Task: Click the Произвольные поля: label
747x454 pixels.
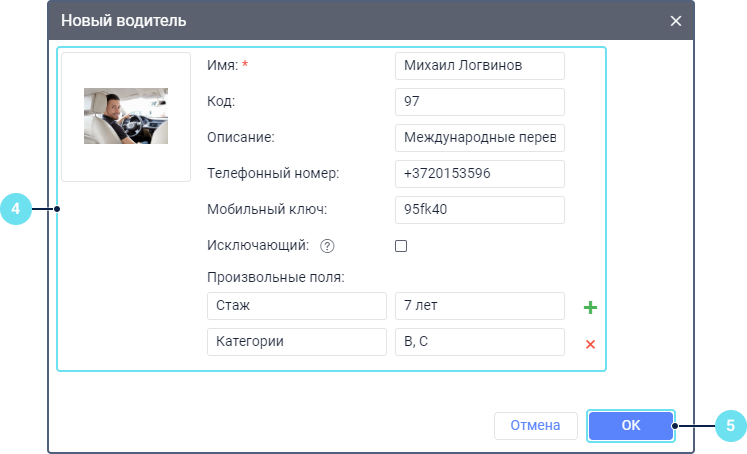Action: point(276,277)
